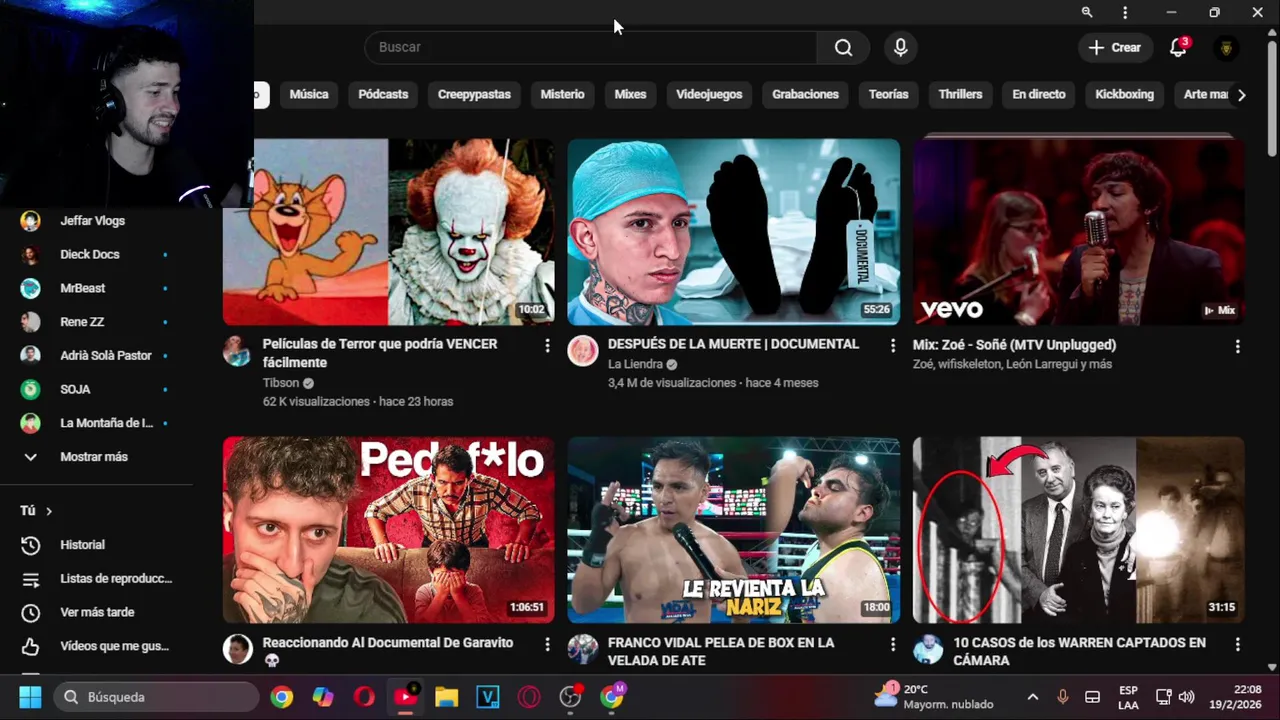Image resolution: width=1280 pixels, height=720 pixels.
Task: Open Listas de reproducción in sidebar
Action: pos(97,579)
